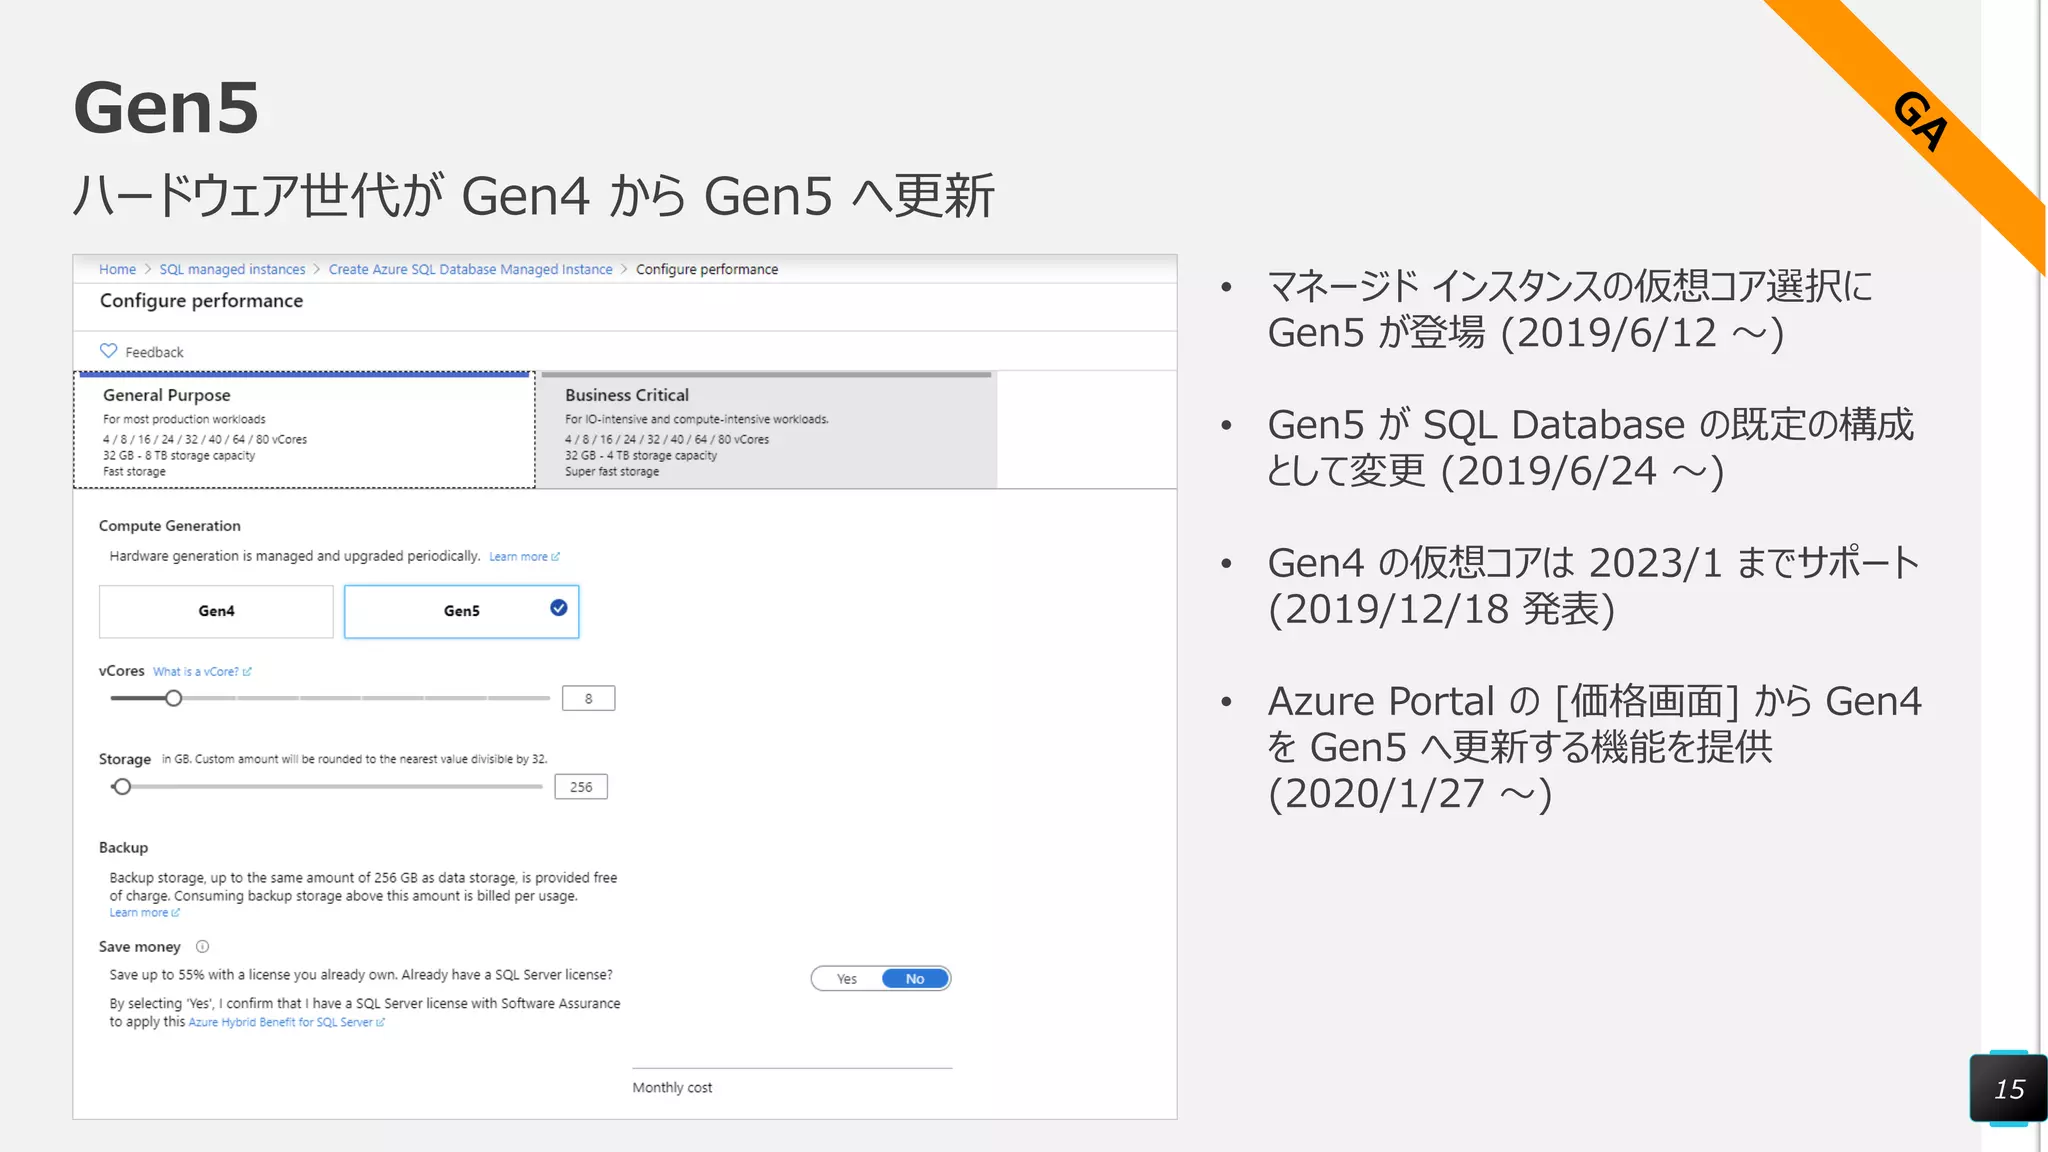This screenshot has width=2048, height=1152.
Task: Click the Feedback heart icon
Action: [108, 351]
